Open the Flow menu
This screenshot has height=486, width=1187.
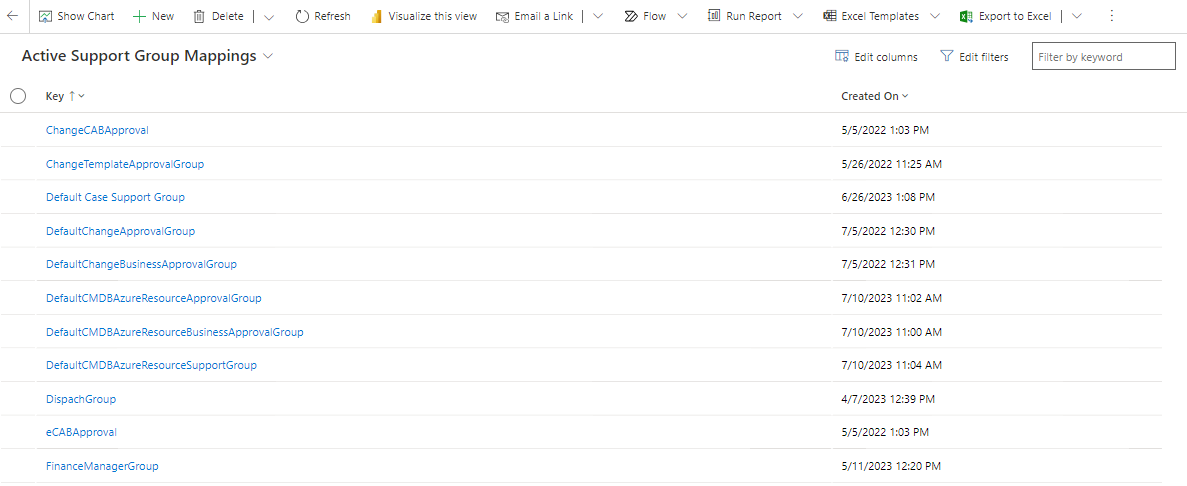[x=655, y=16]
